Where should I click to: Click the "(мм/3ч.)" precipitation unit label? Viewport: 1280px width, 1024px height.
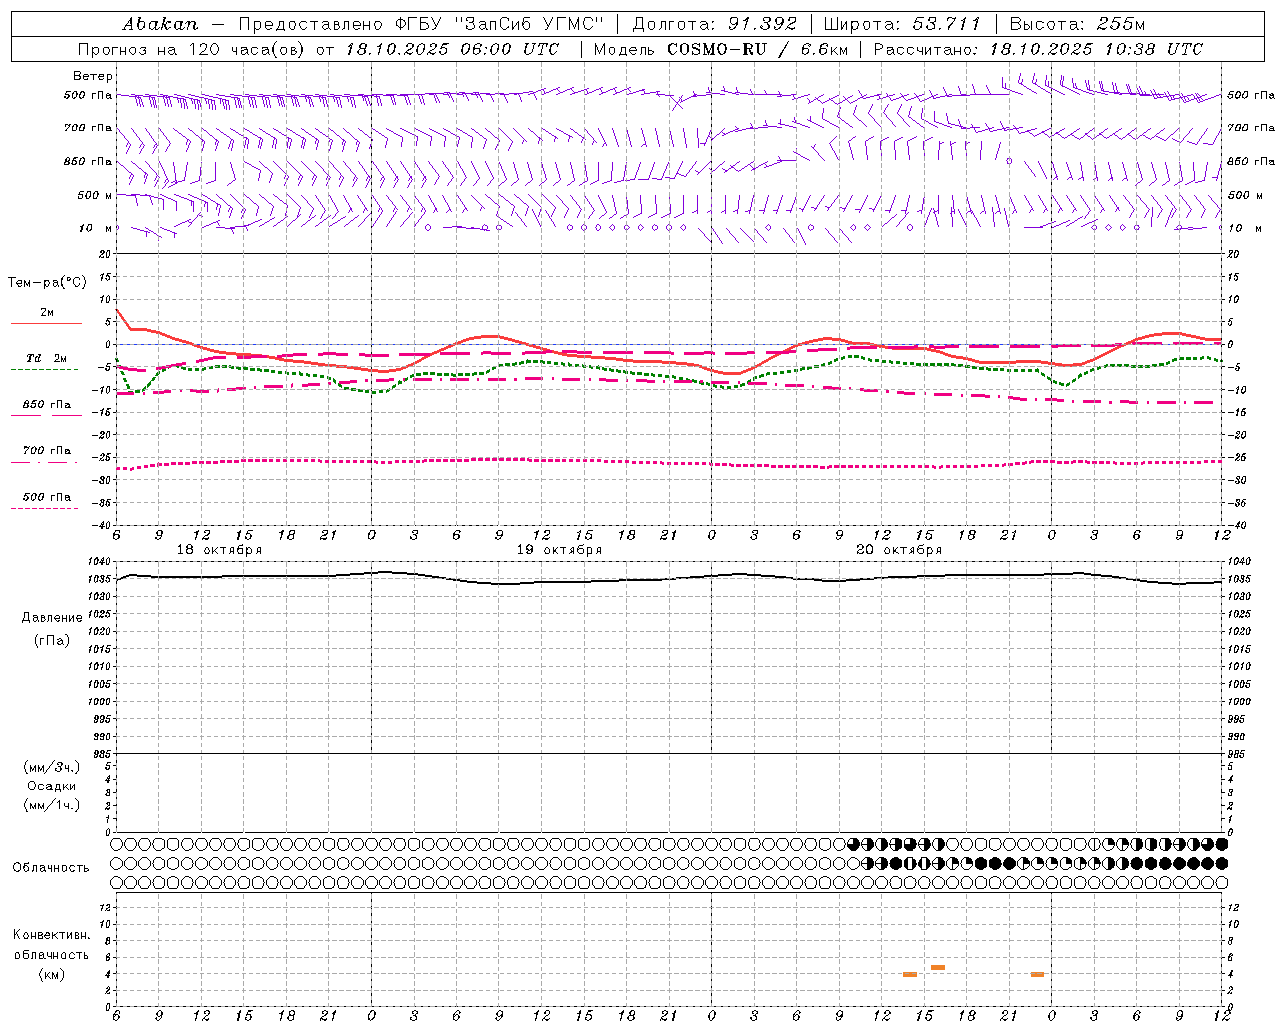tap(52, 767)
